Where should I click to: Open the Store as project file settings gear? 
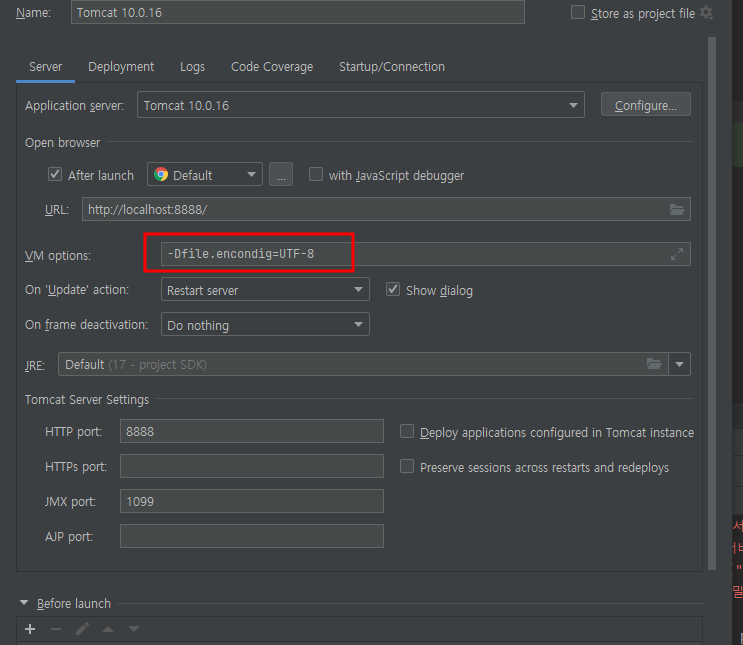coord(706,13)
